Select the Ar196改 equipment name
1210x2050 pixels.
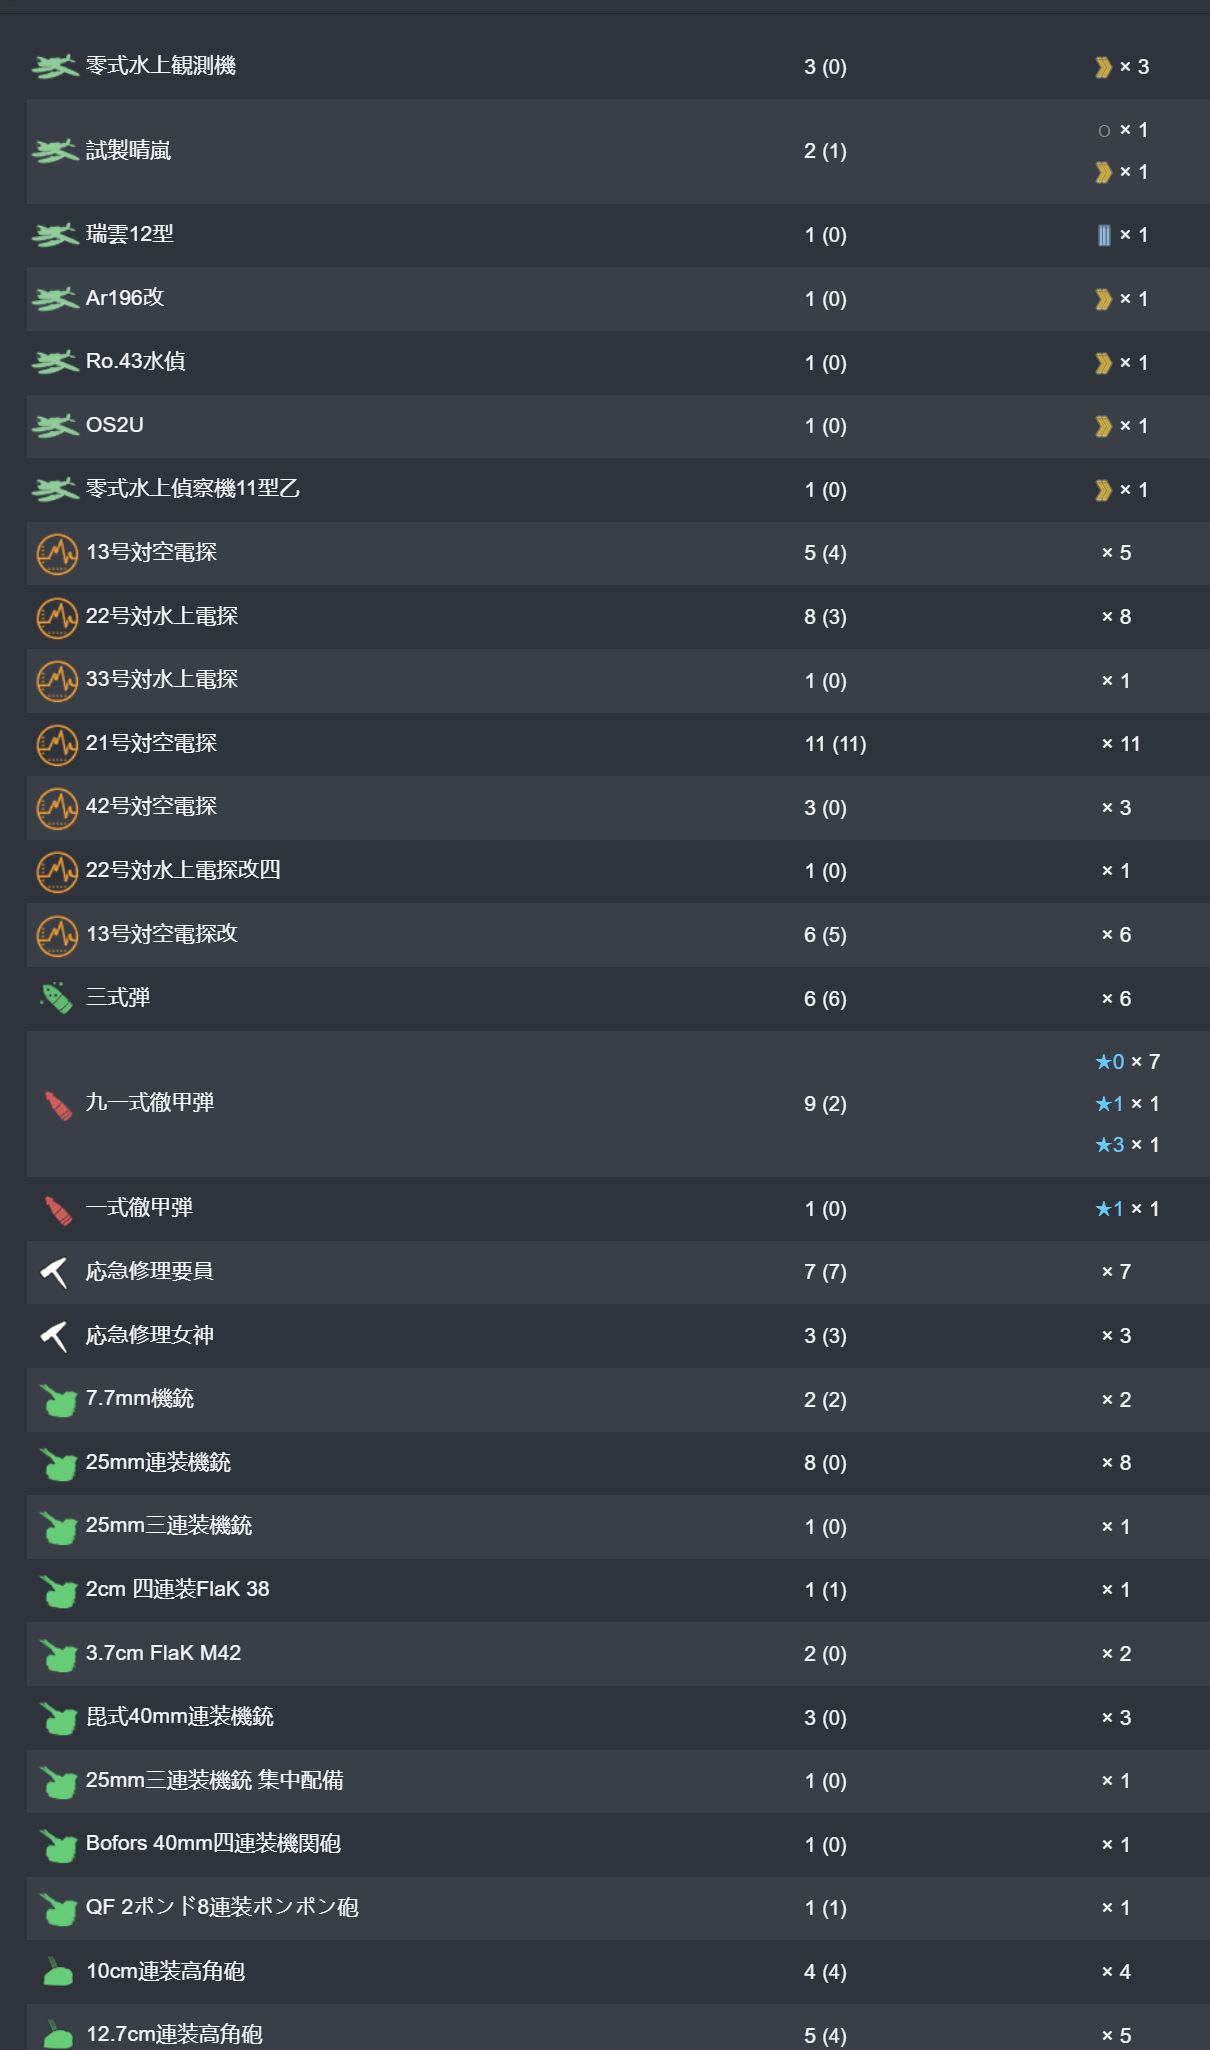coord(125,298)
